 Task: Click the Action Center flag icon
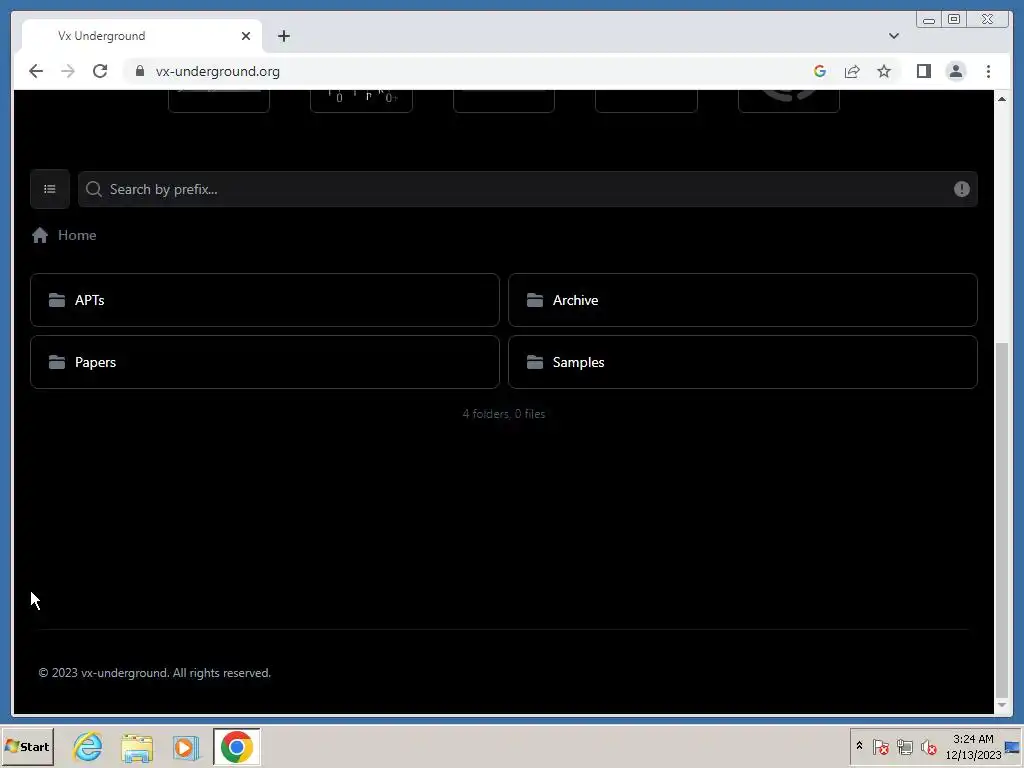tap(880, 747)
